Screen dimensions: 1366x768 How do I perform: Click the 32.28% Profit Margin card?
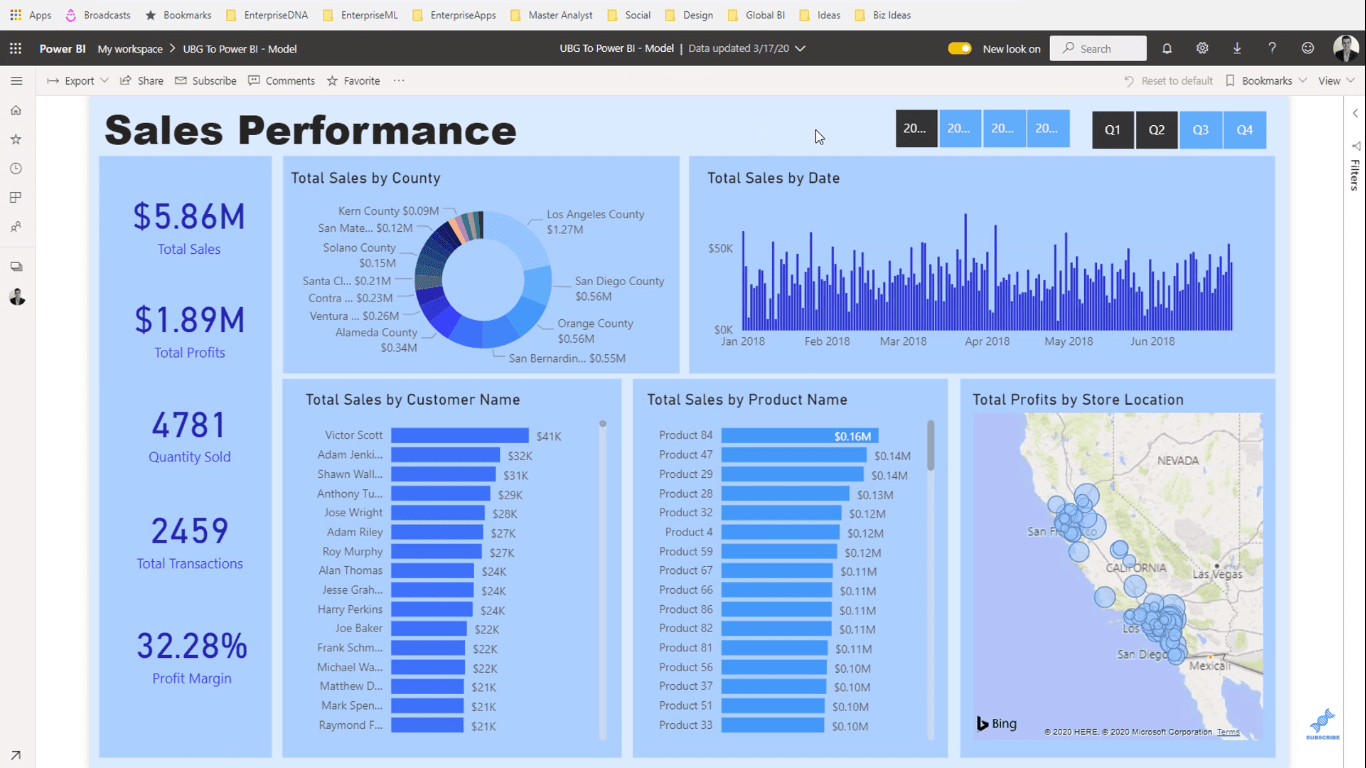tap(191, 657)
